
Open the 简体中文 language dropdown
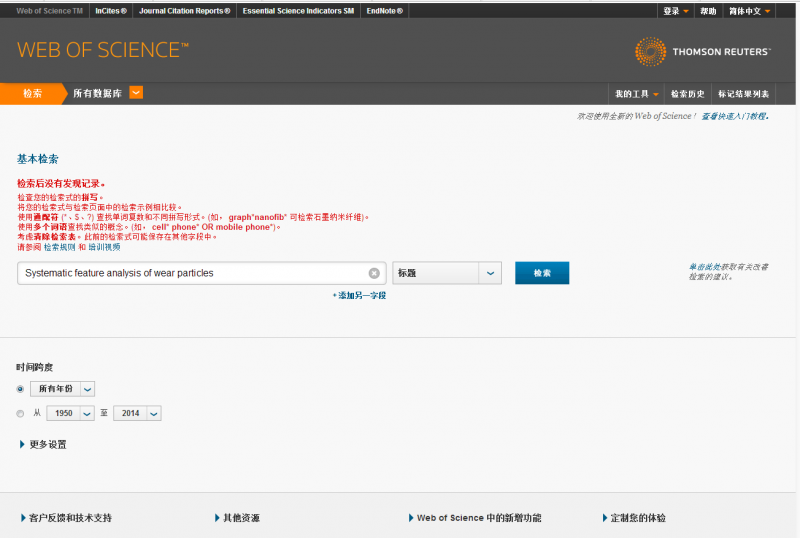click(749, 11)
